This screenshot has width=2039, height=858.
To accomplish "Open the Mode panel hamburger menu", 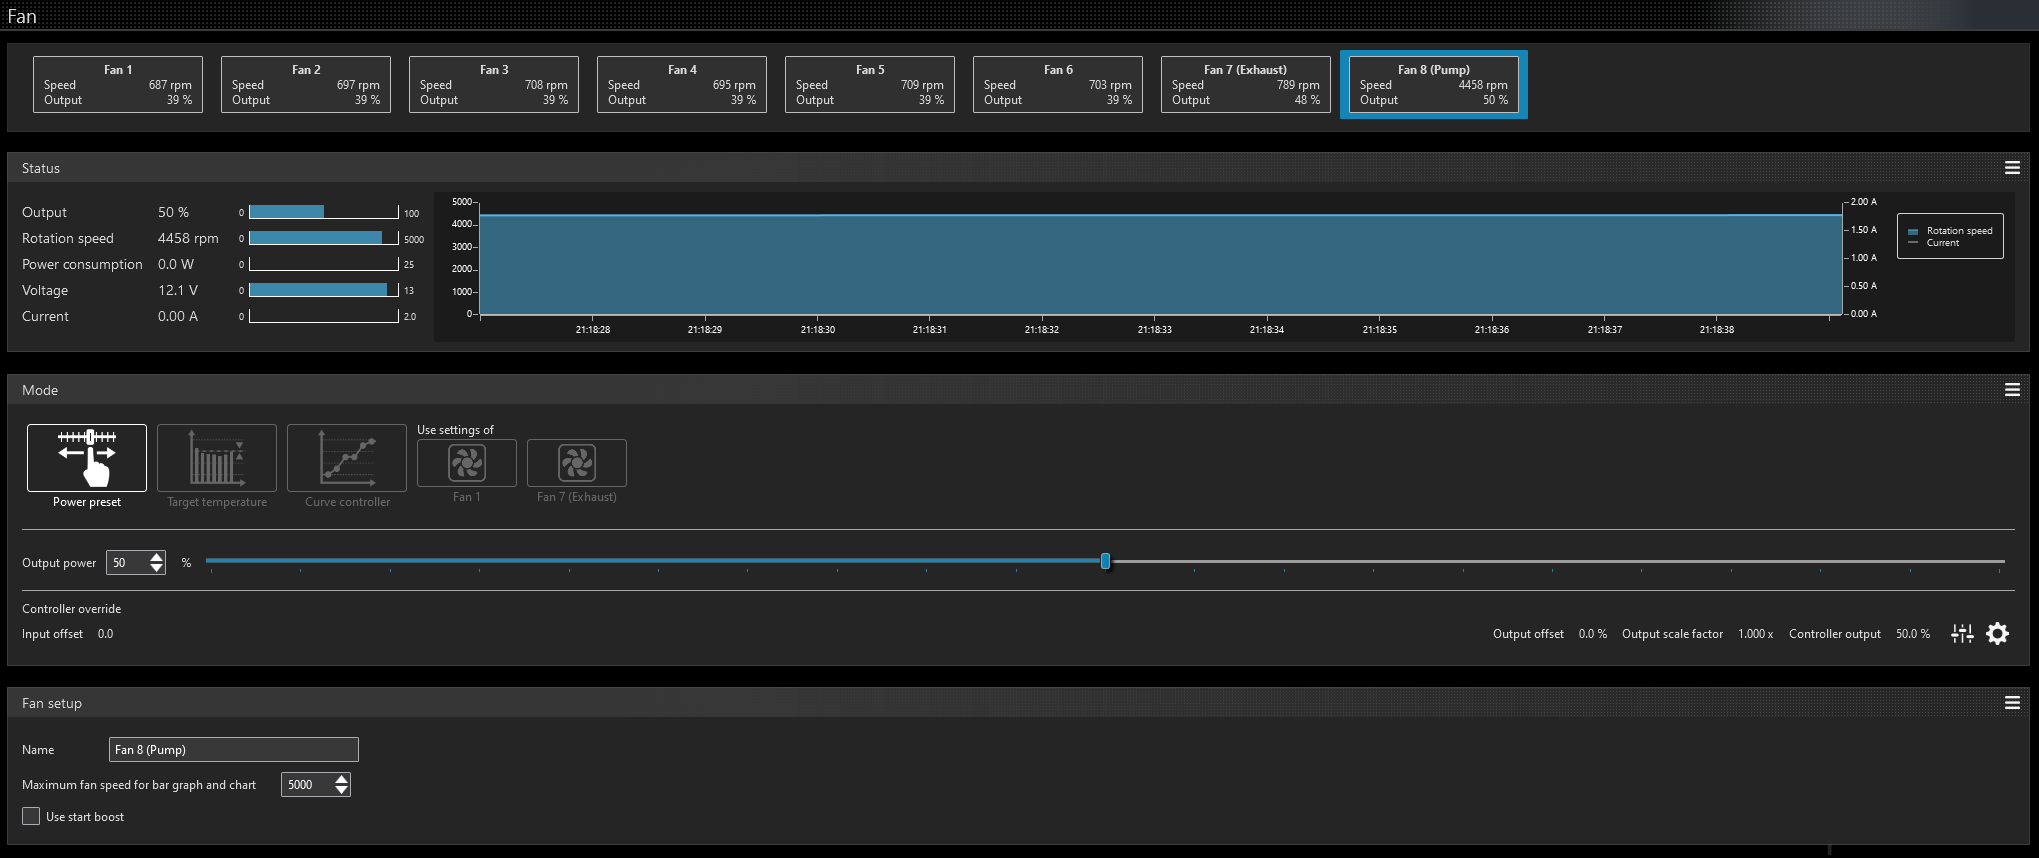I will pos(2012,390).
